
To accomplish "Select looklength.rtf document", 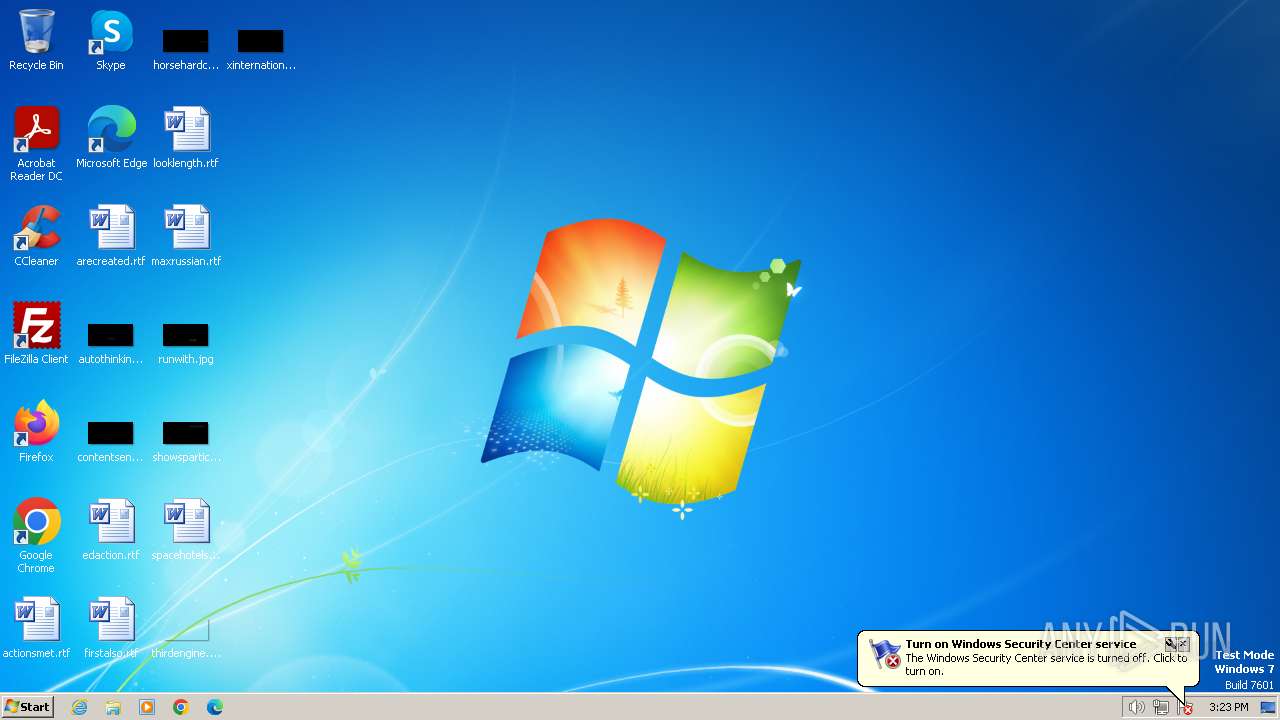I will tap(186, 138).
